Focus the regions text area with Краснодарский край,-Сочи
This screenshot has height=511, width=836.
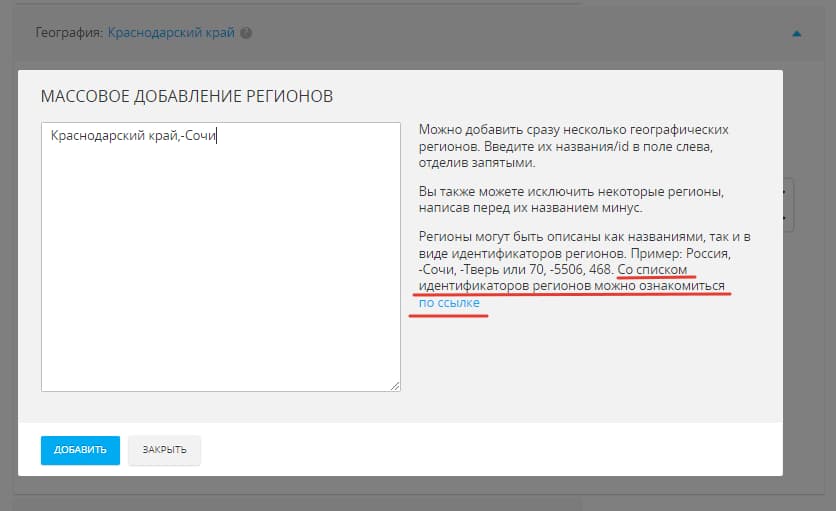tap(221, 257)
